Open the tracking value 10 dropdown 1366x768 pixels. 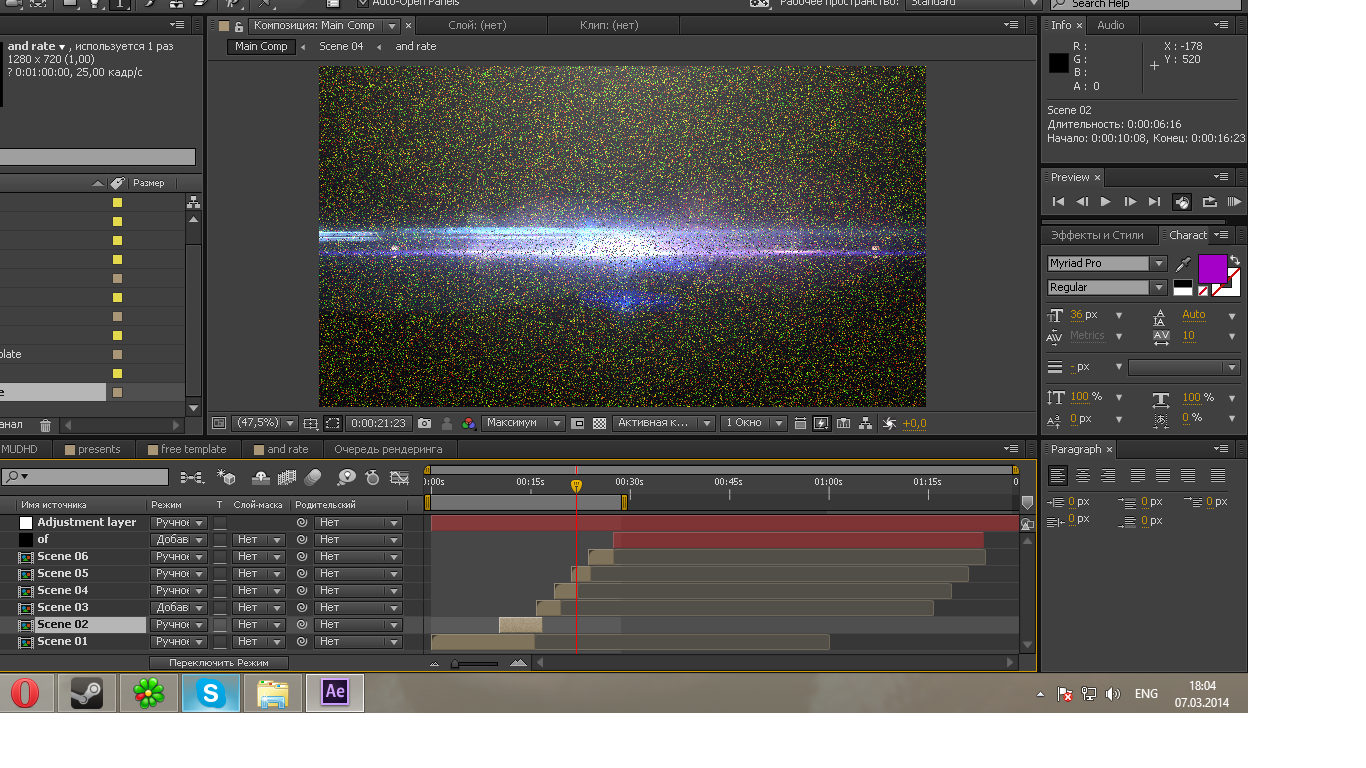pyautogui.click(x=1232, y=336)
